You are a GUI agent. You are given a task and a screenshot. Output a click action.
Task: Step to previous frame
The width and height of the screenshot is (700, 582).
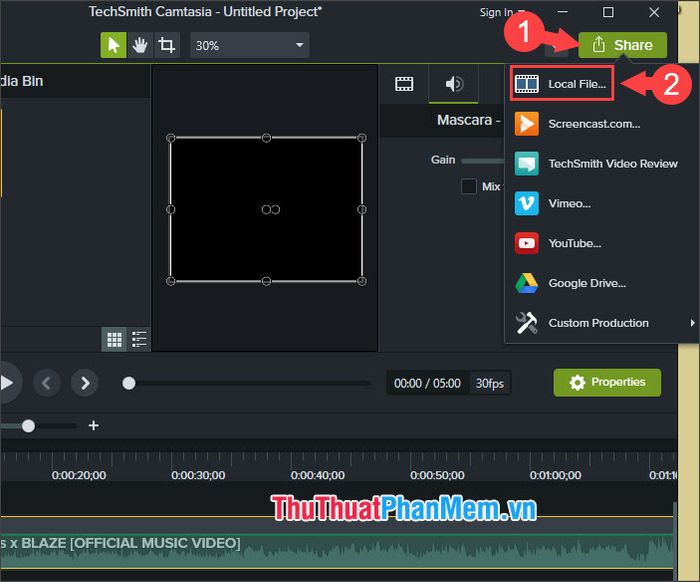46,383
